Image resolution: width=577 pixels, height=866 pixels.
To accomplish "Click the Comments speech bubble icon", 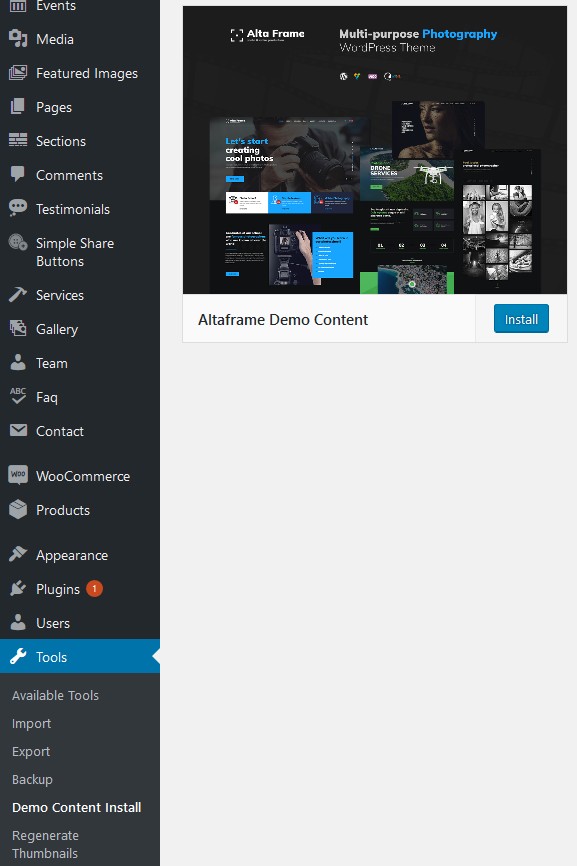I will tap(18, 174).
